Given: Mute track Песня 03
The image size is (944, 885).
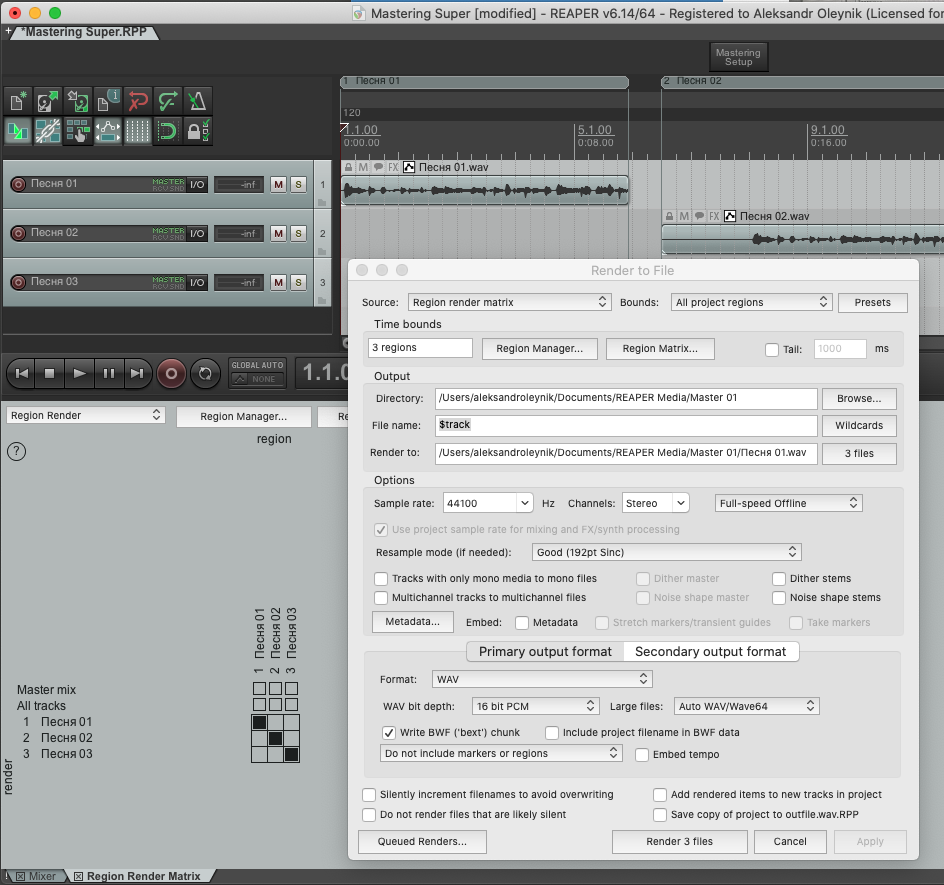Looking at the screenshot, I should click(x=278, y=282).
